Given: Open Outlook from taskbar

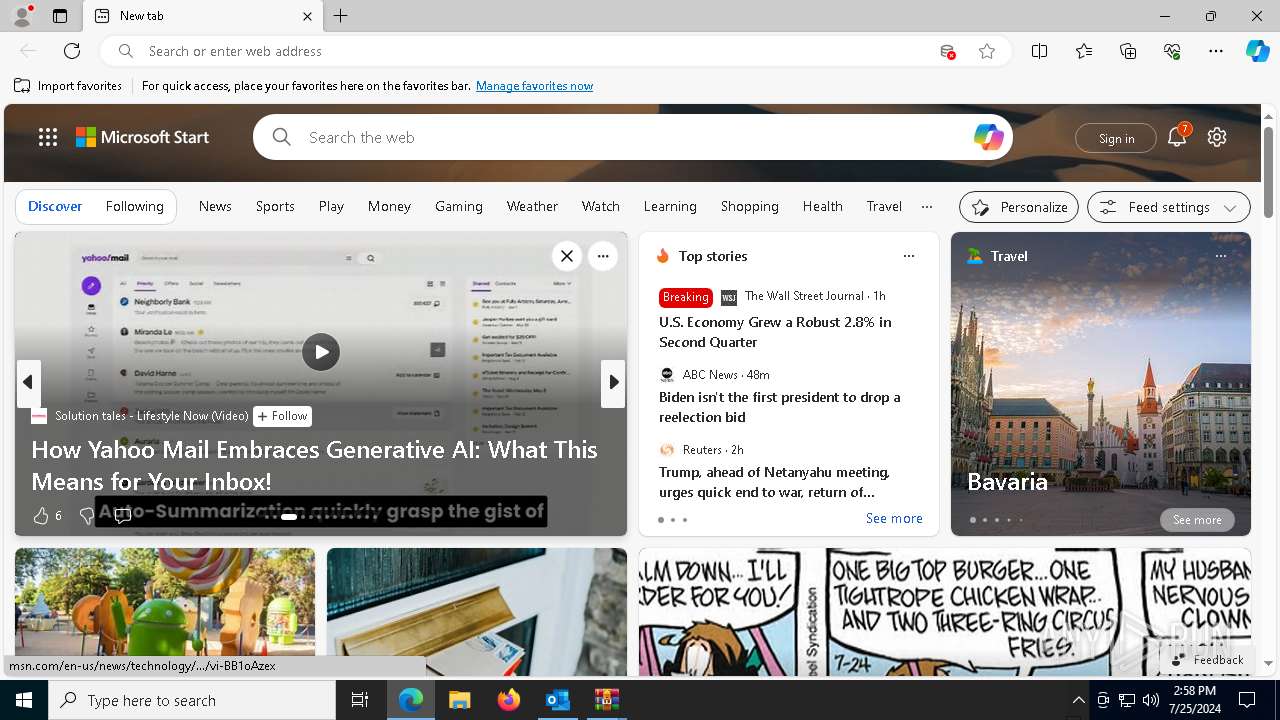Looking at the screenshot, I should [x=557, y=700].
